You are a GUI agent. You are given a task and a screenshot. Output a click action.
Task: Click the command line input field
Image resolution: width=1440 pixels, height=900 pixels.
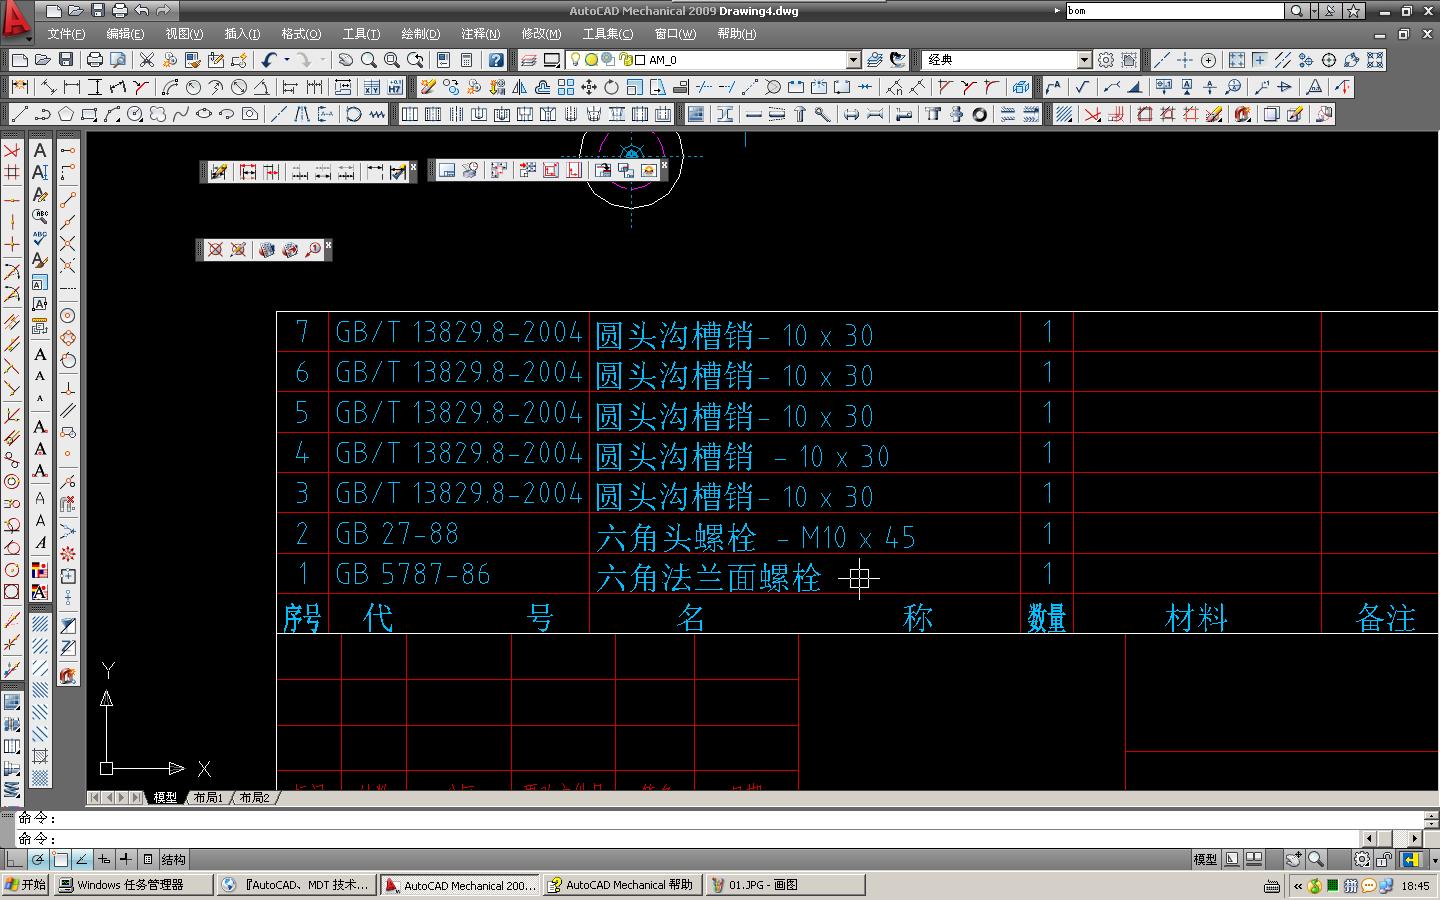pos(690,838)
